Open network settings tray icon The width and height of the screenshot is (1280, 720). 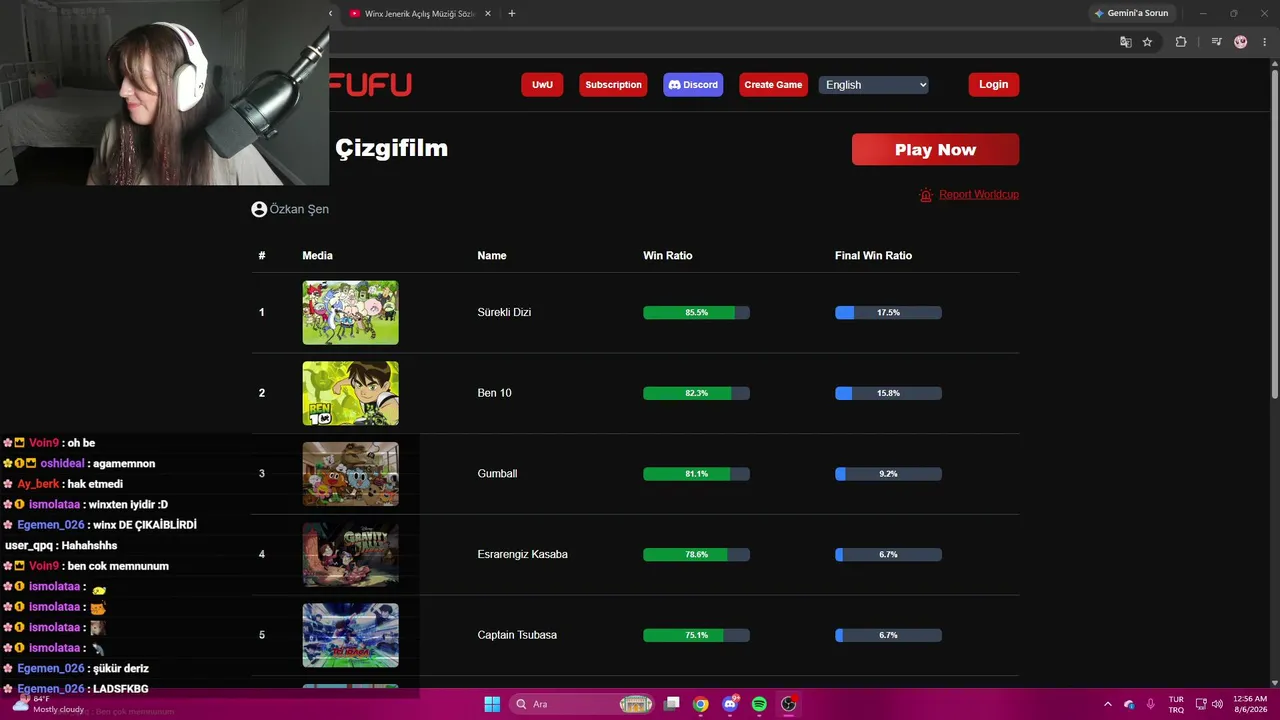(x=1201, y=704)
